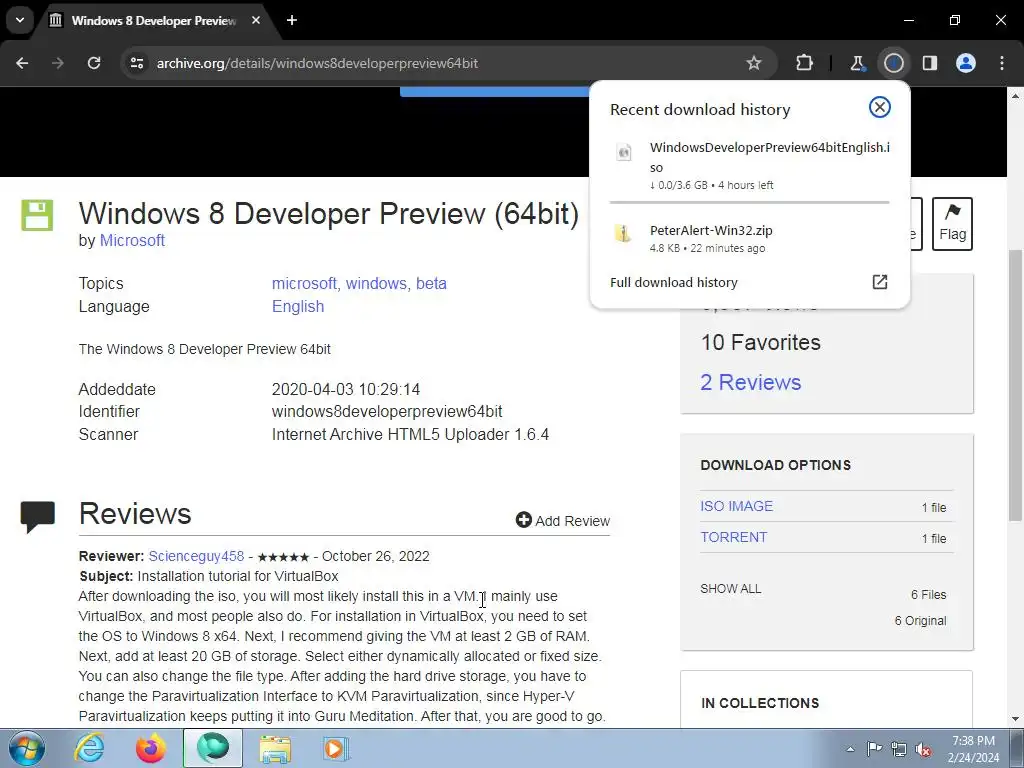Show hidden system tray icons
1024x768 pixels.
tap(850, 749)
